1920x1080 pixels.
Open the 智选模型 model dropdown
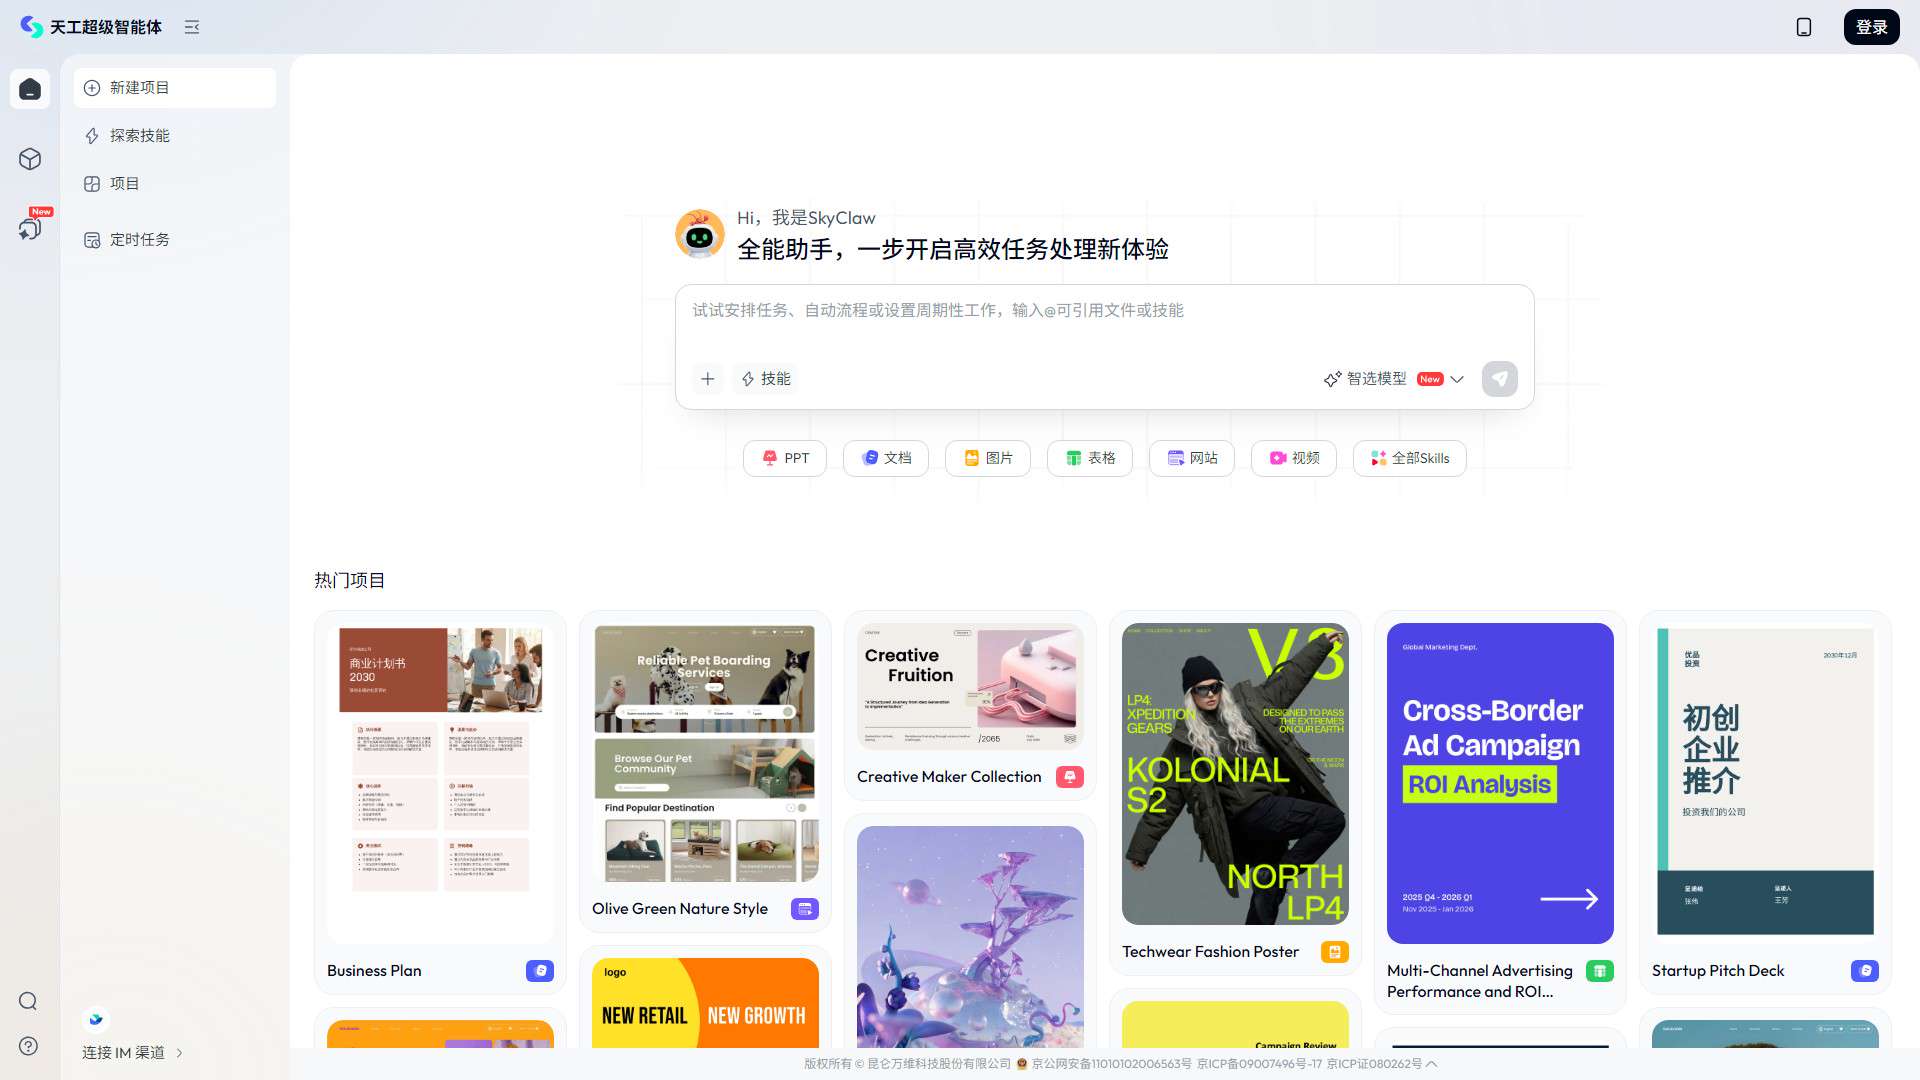pos(1394,379)
